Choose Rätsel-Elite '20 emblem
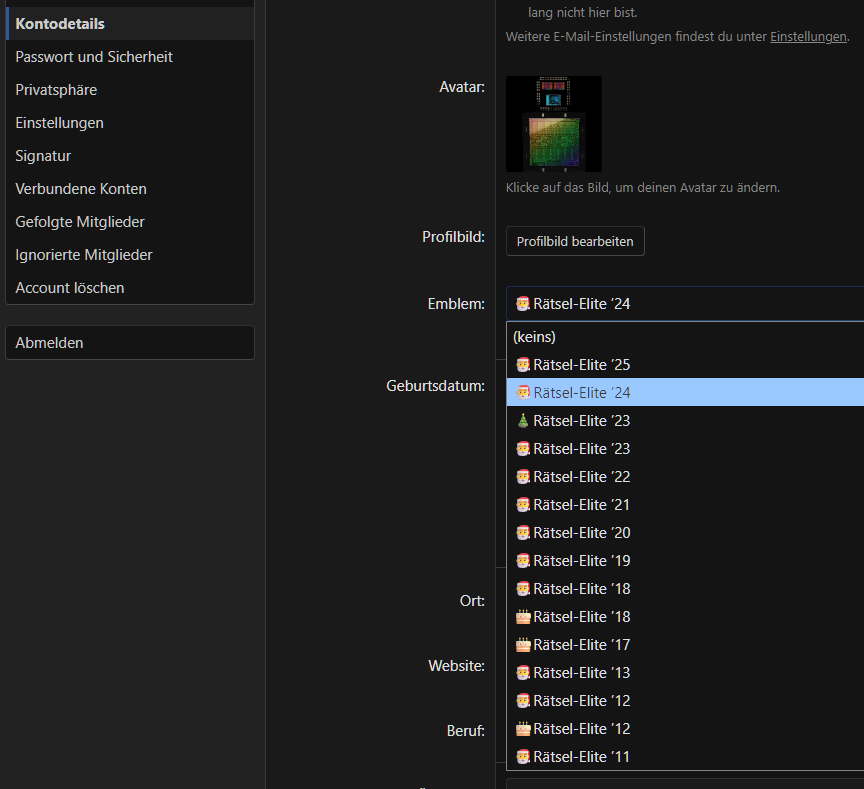Viewport: 864px width, 789px height. coord(685,533)
